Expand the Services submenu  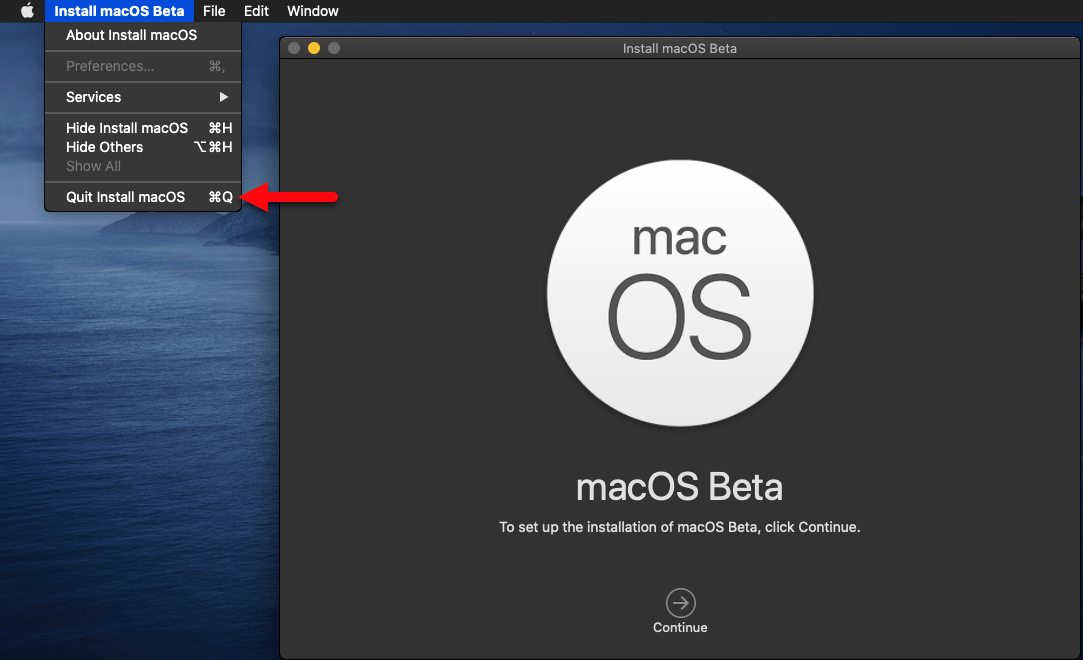(143, 97)
